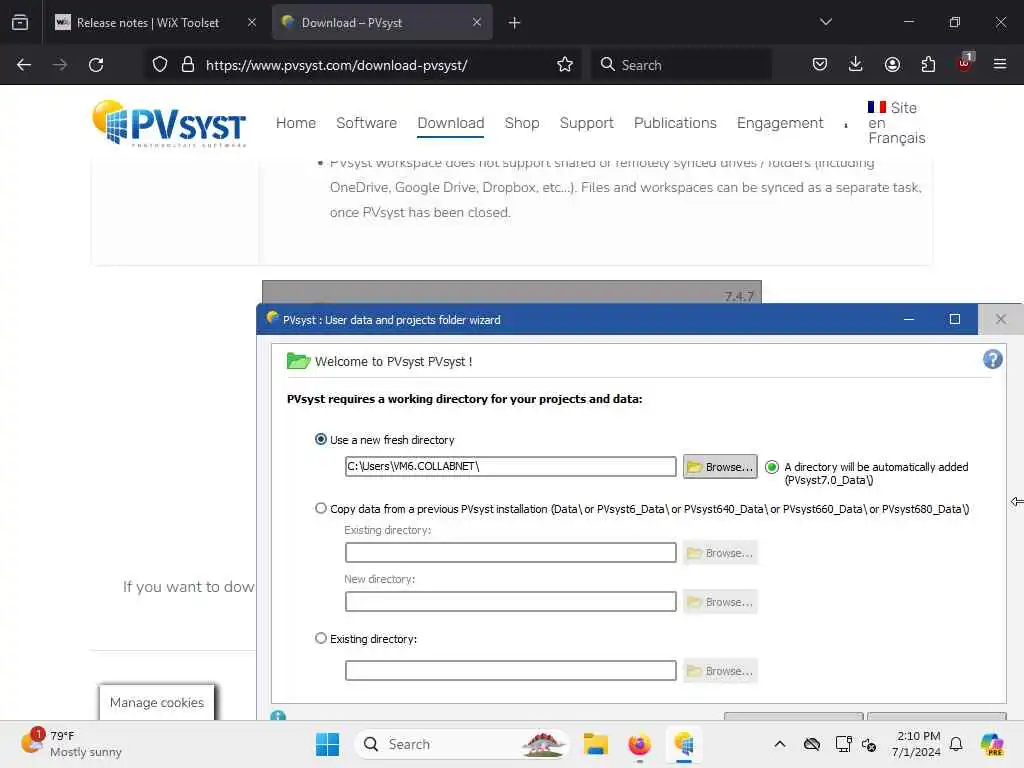Open a new browser tab

tap(514, 23)
